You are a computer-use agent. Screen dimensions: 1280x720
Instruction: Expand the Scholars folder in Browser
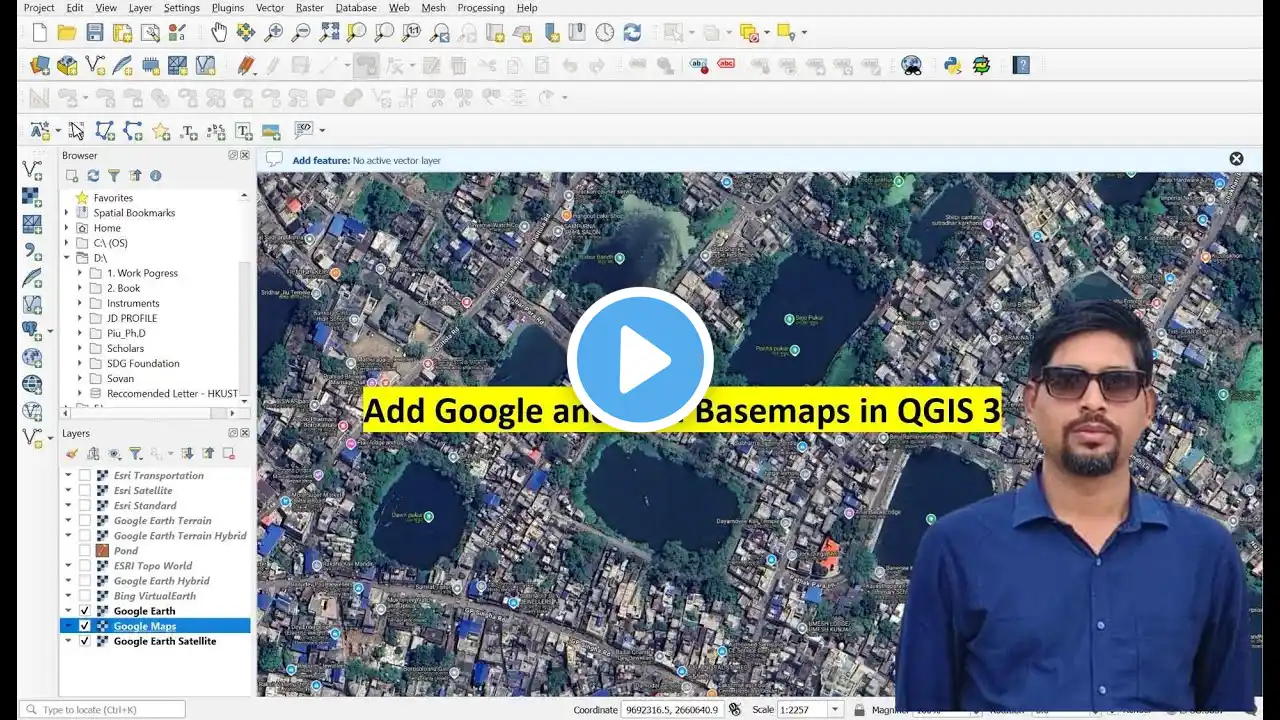point(80,349)
